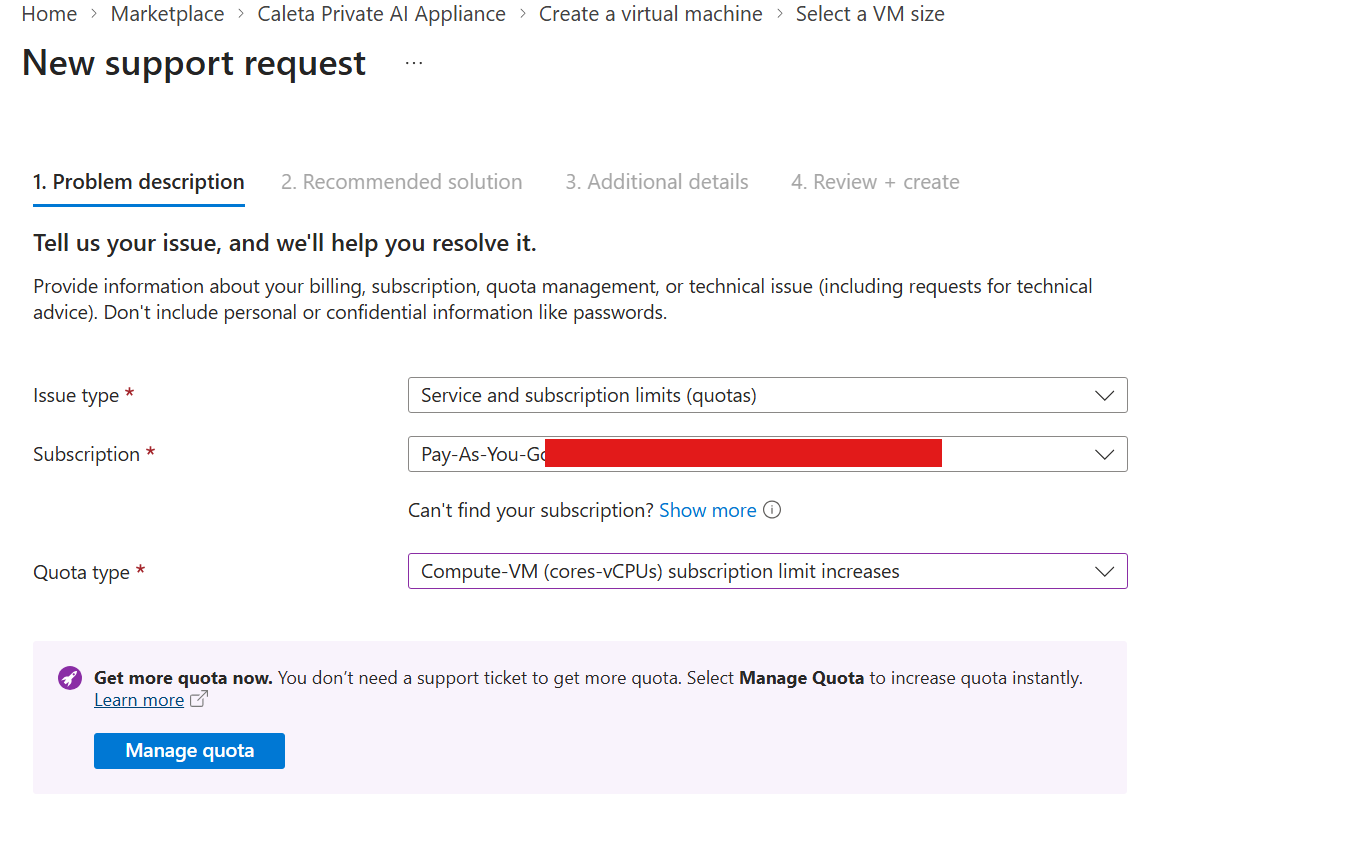
Task: Go to Select a VM size breadcrumb
Action: tap(870, 14)
